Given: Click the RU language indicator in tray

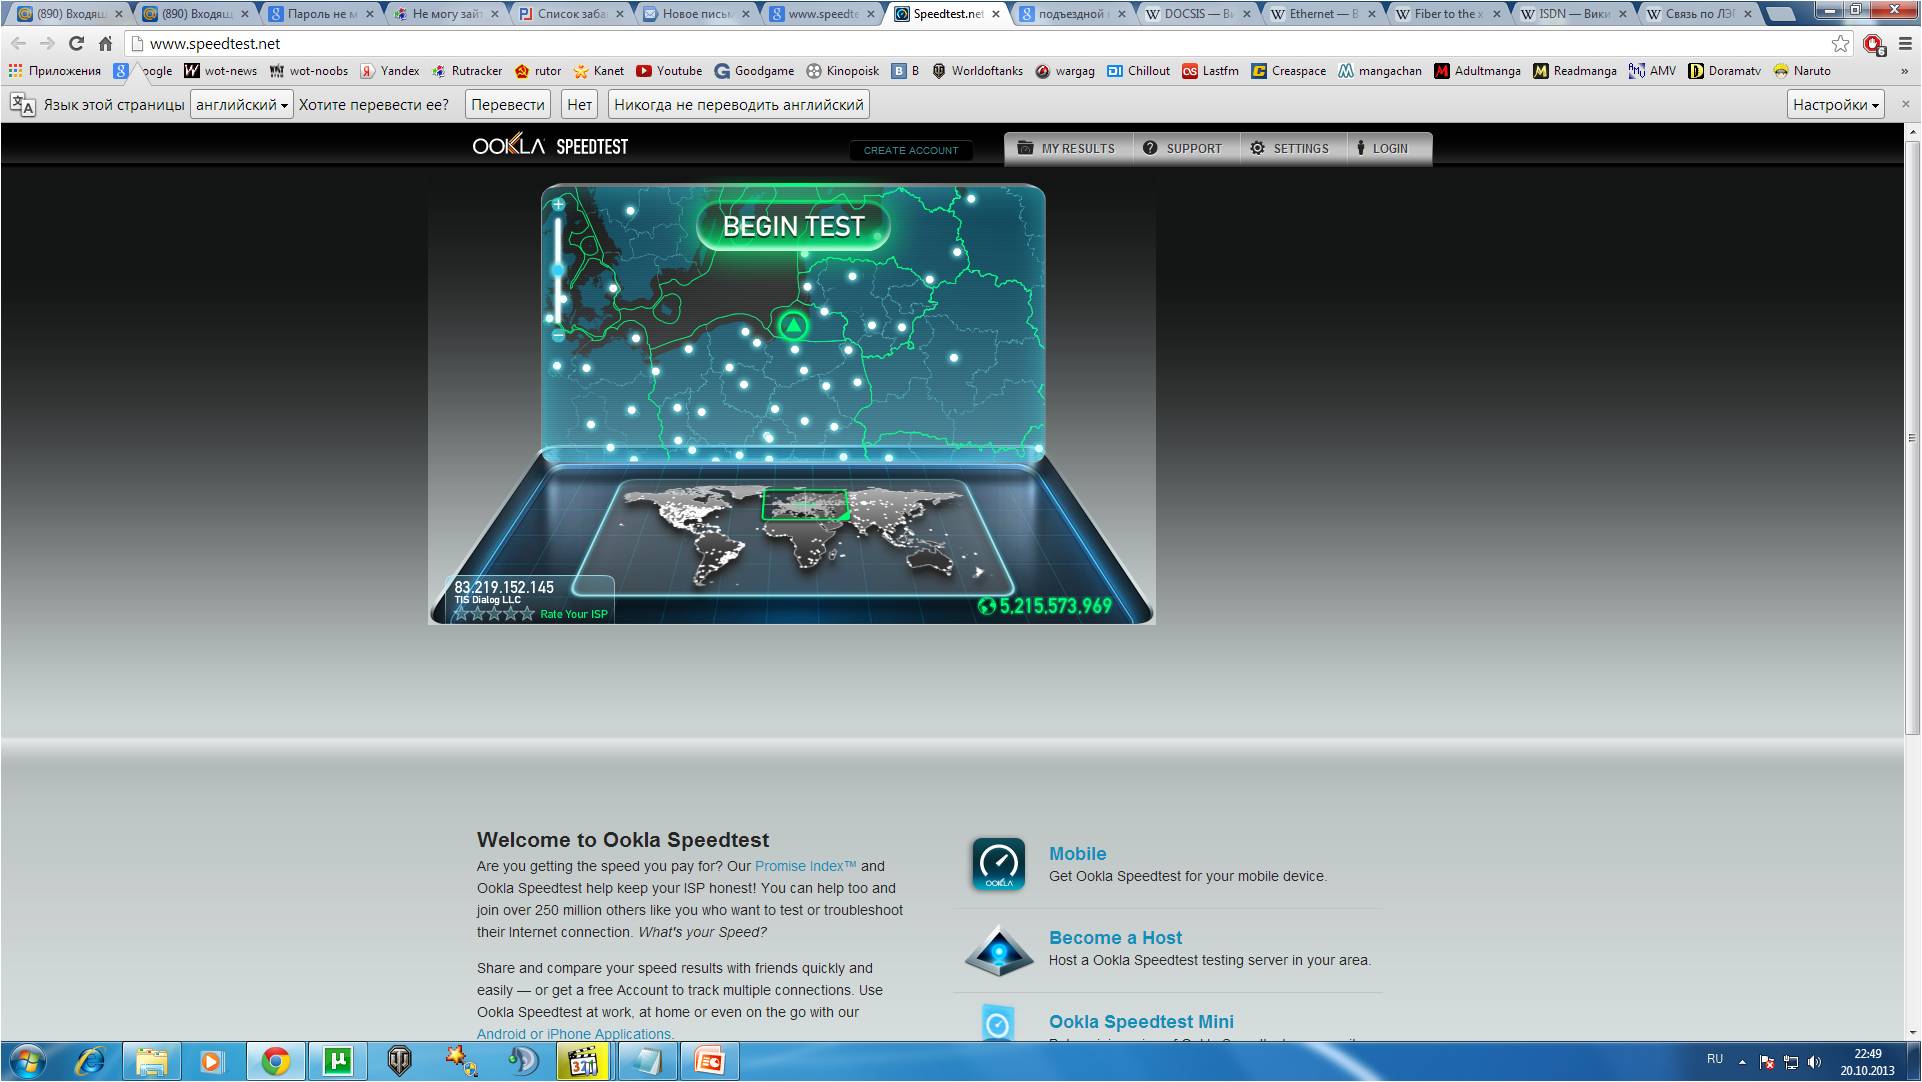Looking at the screenshot, I should 1715,1059.
